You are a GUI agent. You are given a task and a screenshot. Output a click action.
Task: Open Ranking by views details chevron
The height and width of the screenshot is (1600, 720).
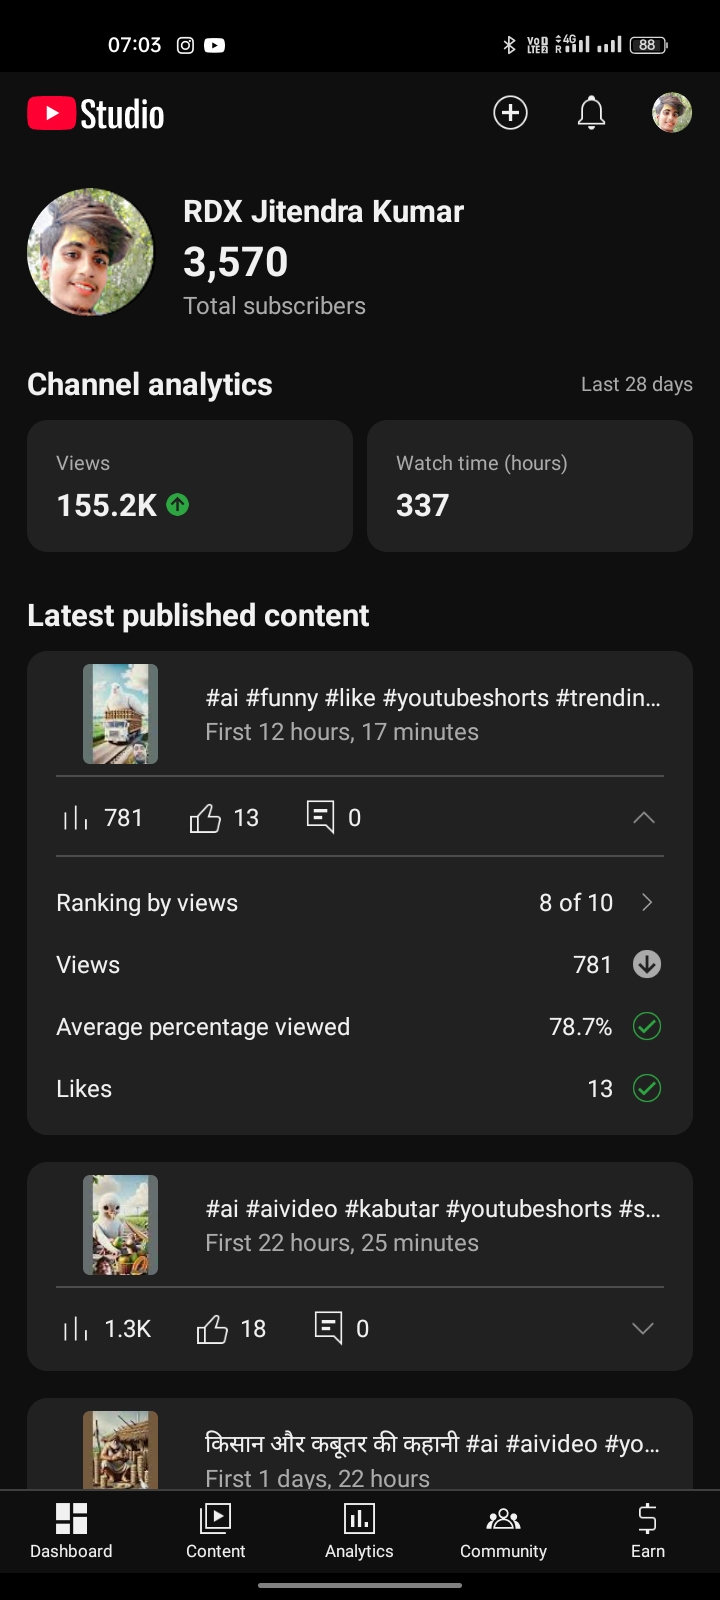[x=647, y=902]
